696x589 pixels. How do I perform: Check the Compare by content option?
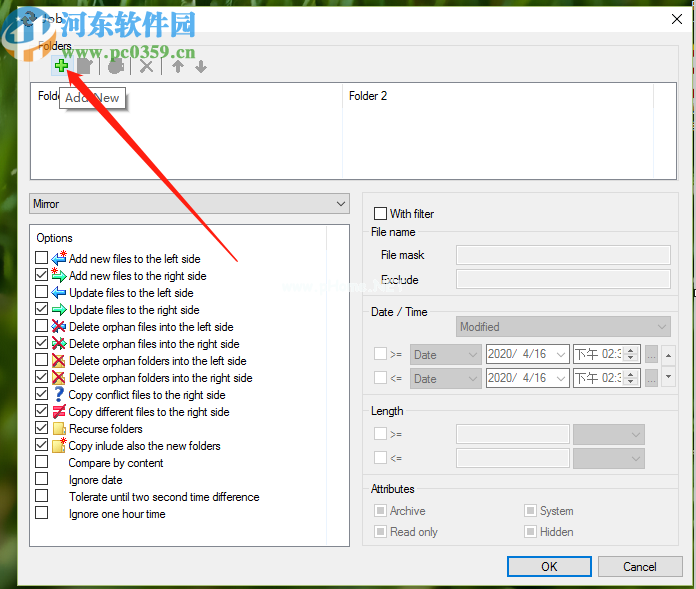[41, 463]
